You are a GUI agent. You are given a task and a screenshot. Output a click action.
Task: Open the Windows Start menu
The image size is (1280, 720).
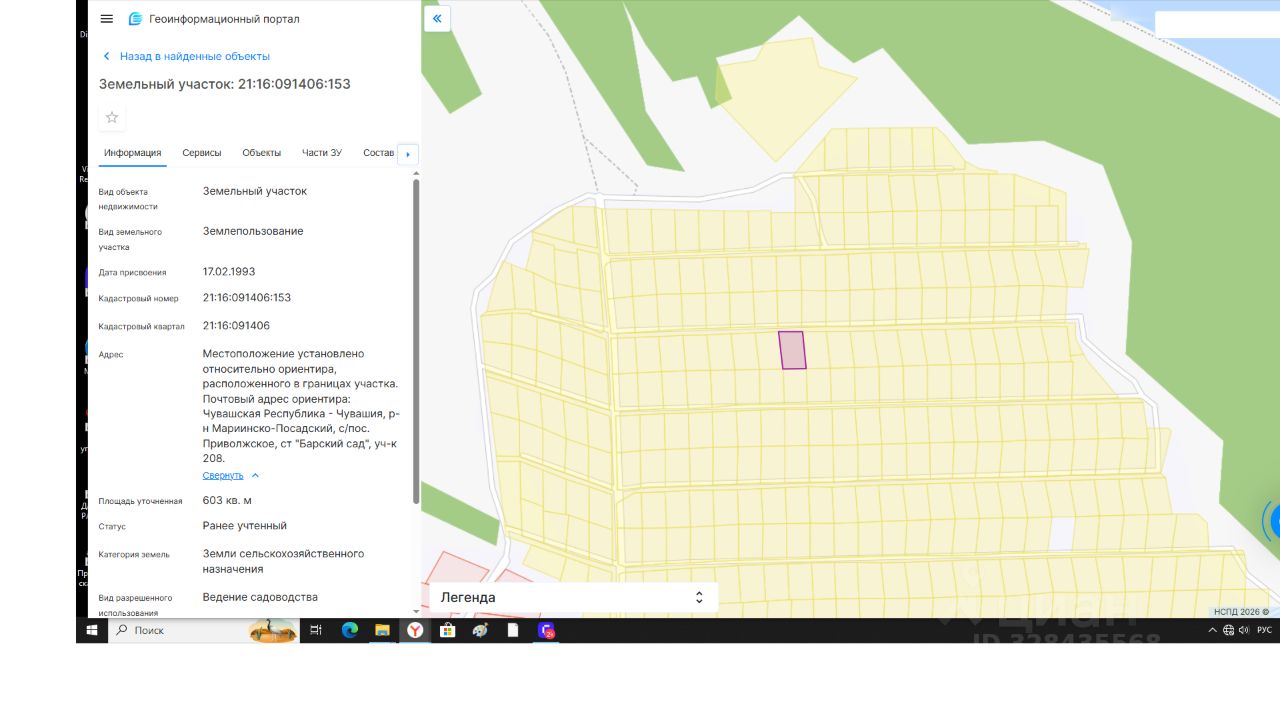coord(92,630)
